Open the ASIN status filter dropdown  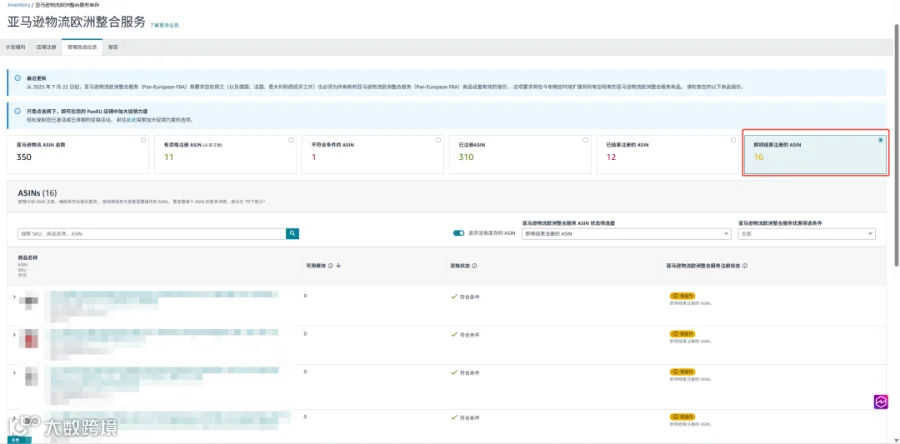(x=626, y=233)
